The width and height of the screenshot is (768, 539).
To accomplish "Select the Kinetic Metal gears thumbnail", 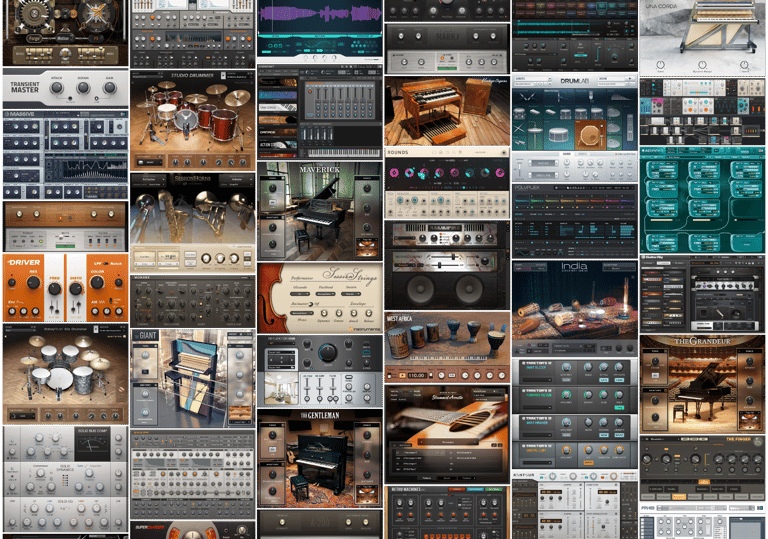I will point(66,32).
